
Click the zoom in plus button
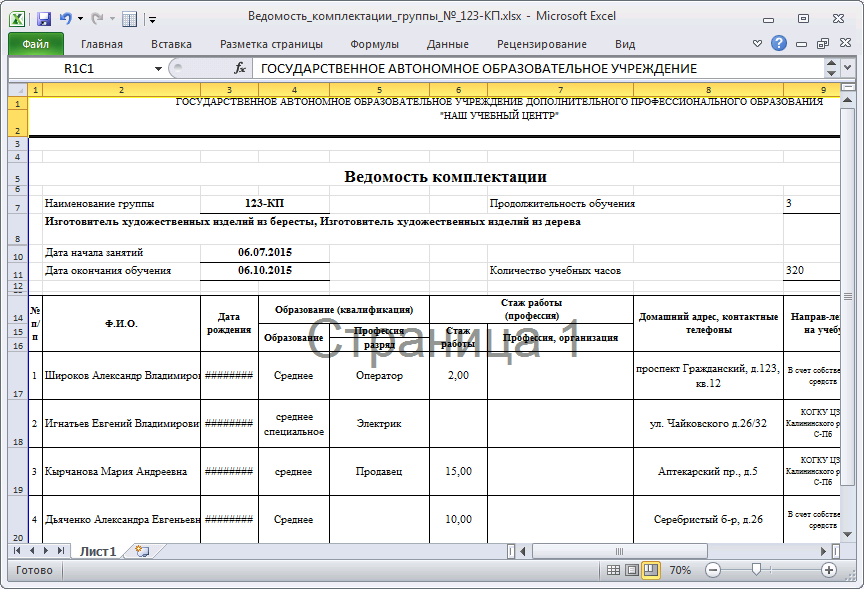click(829, 570)
